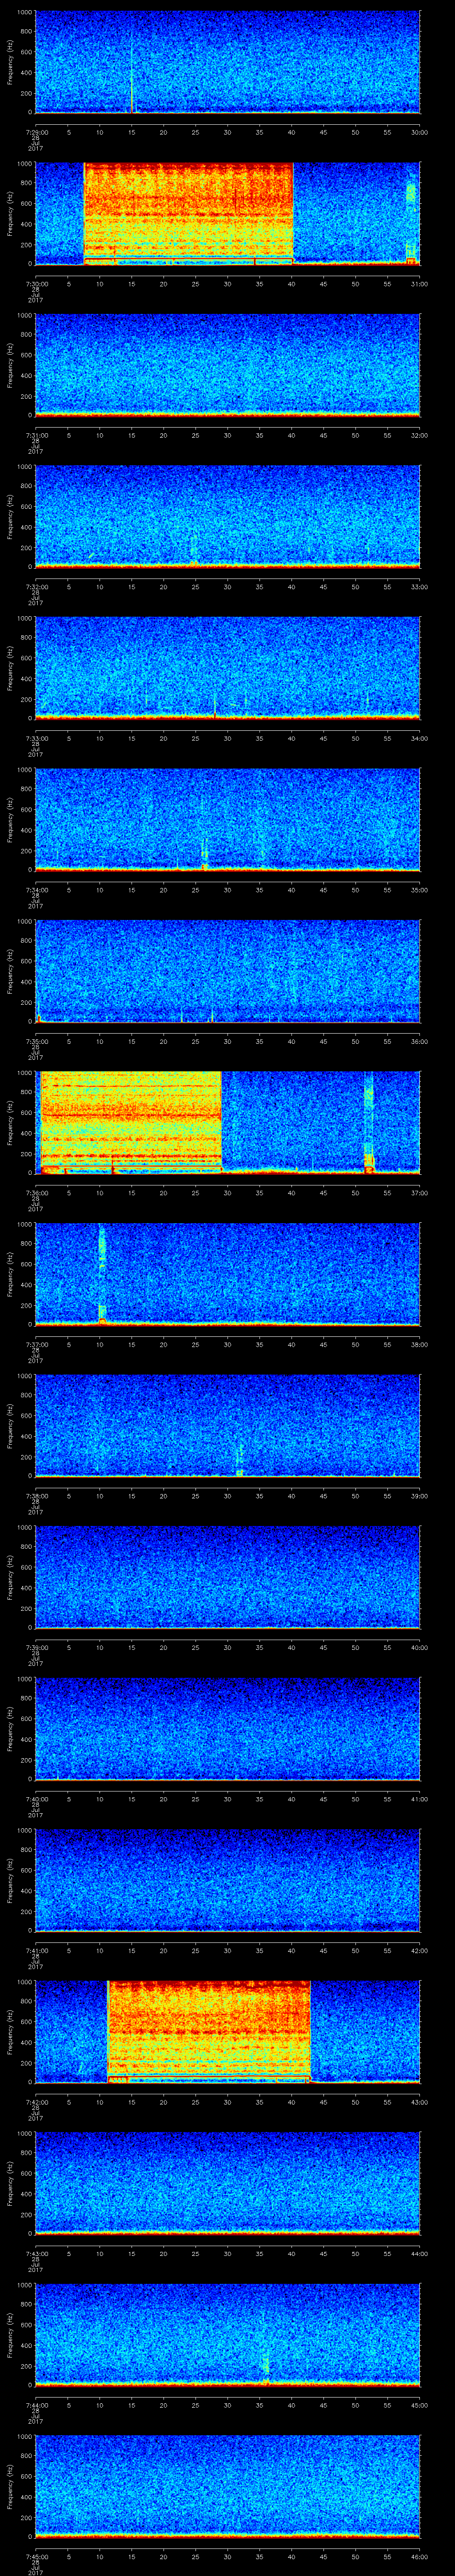This screenshot has height=2576, width=455.
Task: Open the 7:40:00 spectrogram panel
Action: (227, 1728)
